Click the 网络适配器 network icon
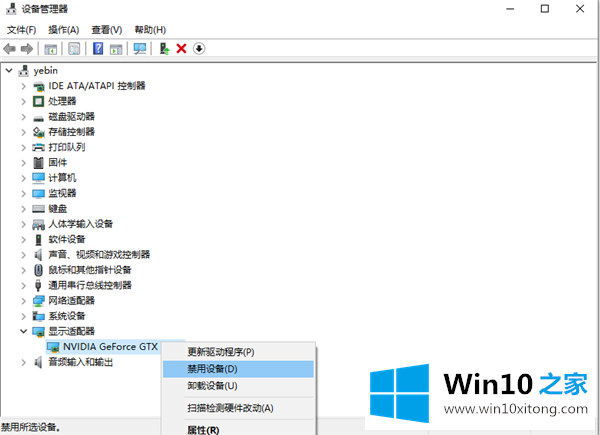This screenshot has height=435, width=600. [39, 301]
